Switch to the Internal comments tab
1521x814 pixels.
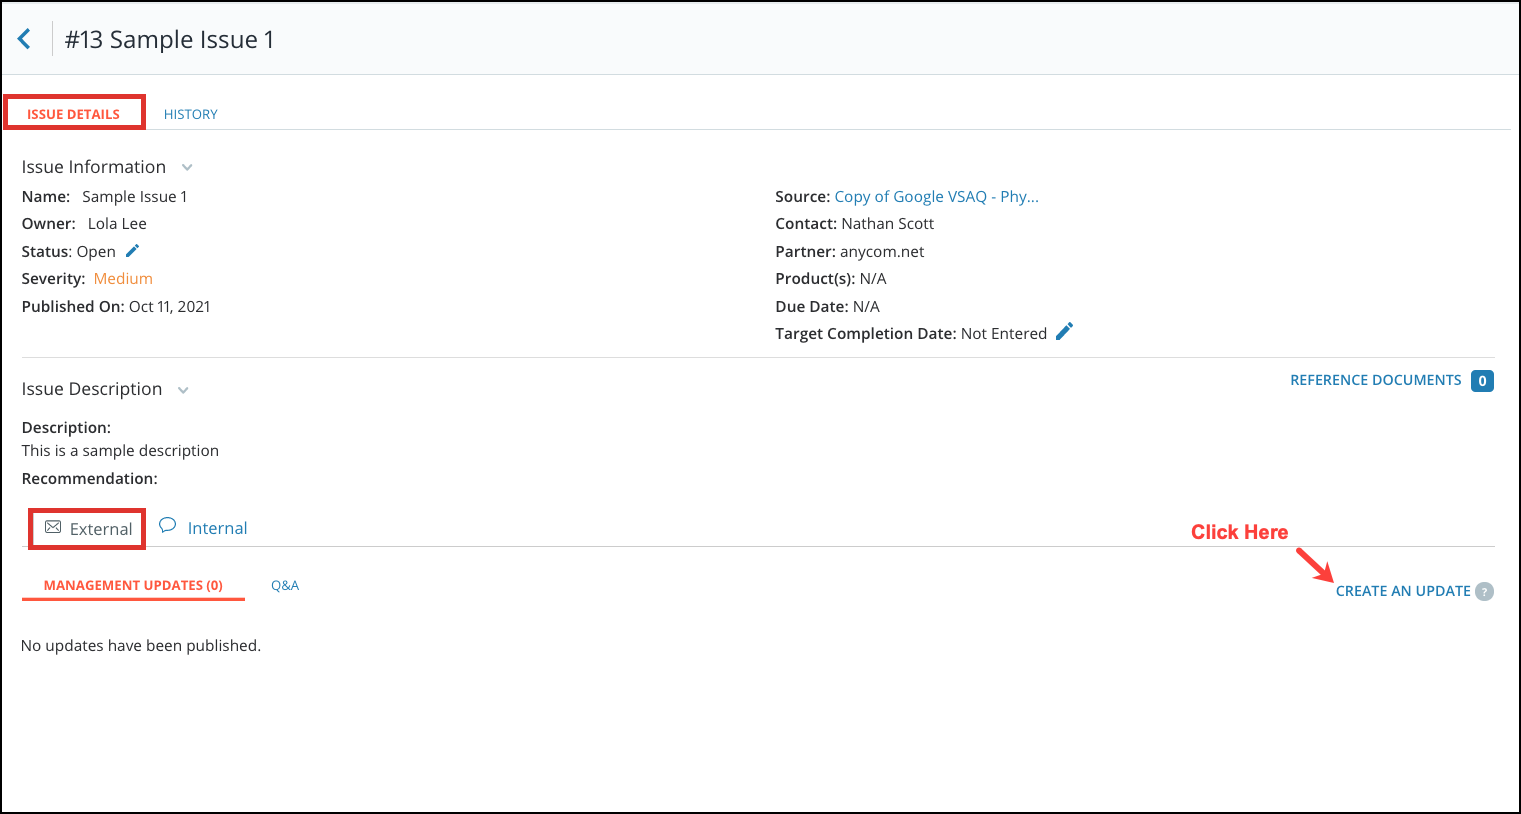point(217,528)
